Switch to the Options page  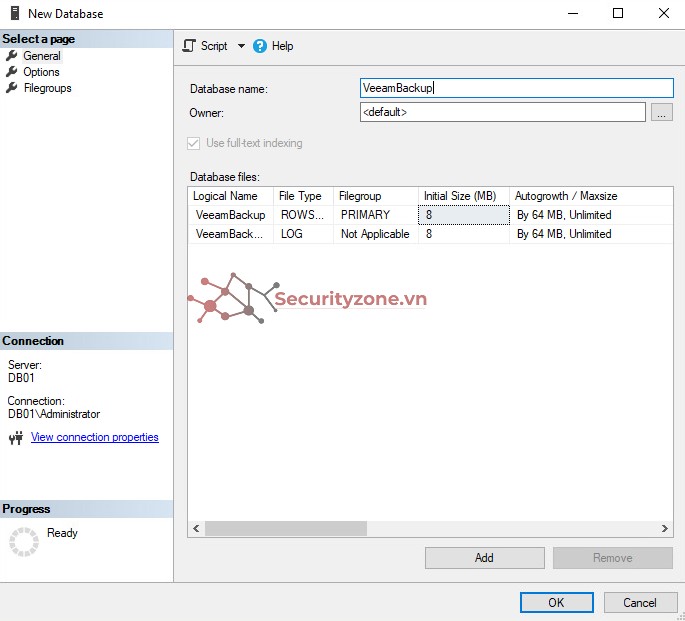coord(42,72)
